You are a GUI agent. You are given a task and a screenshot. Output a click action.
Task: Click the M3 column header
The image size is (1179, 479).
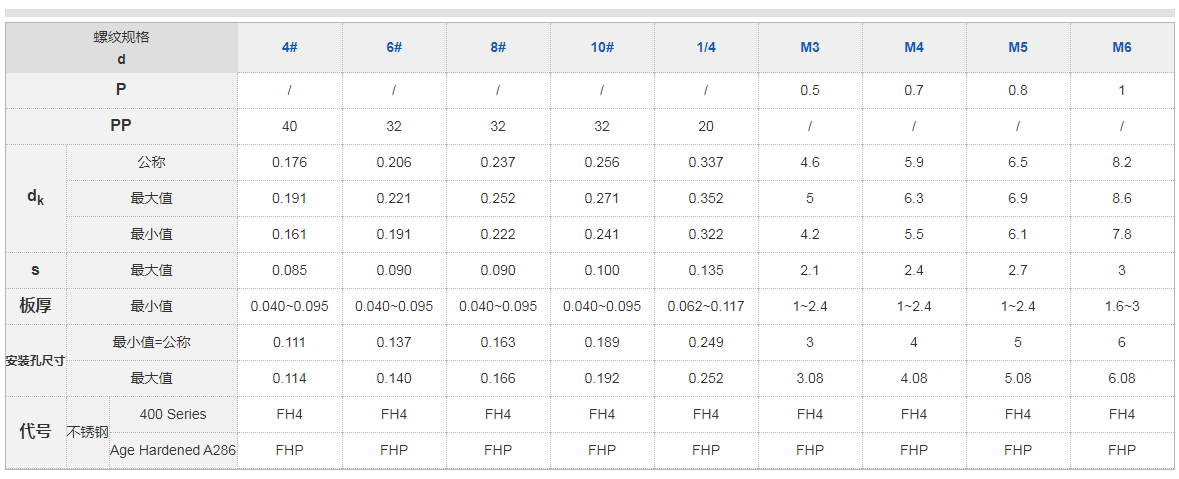(x=810, y=48)
